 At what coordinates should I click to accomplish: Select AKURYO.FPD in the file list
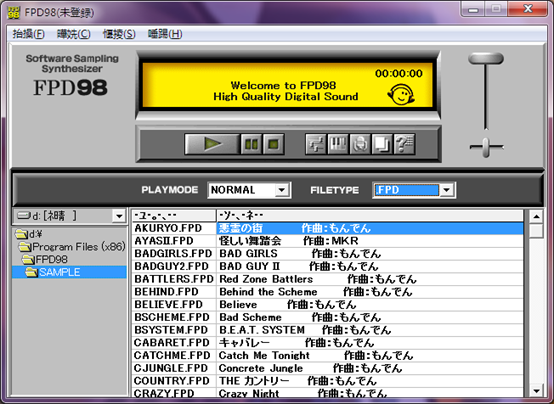(x=328, y=228)
